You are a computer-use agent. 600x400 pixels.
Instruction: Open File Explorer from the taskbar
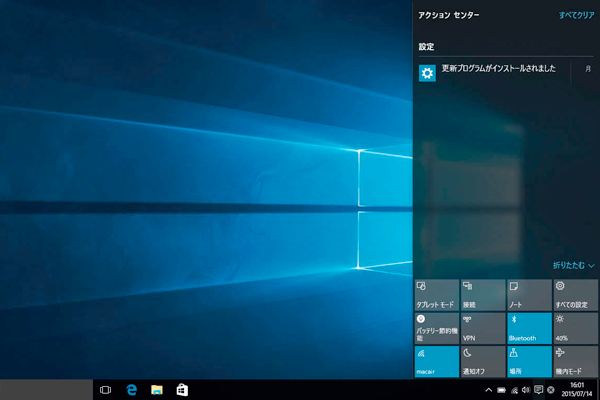coord(157,390)
